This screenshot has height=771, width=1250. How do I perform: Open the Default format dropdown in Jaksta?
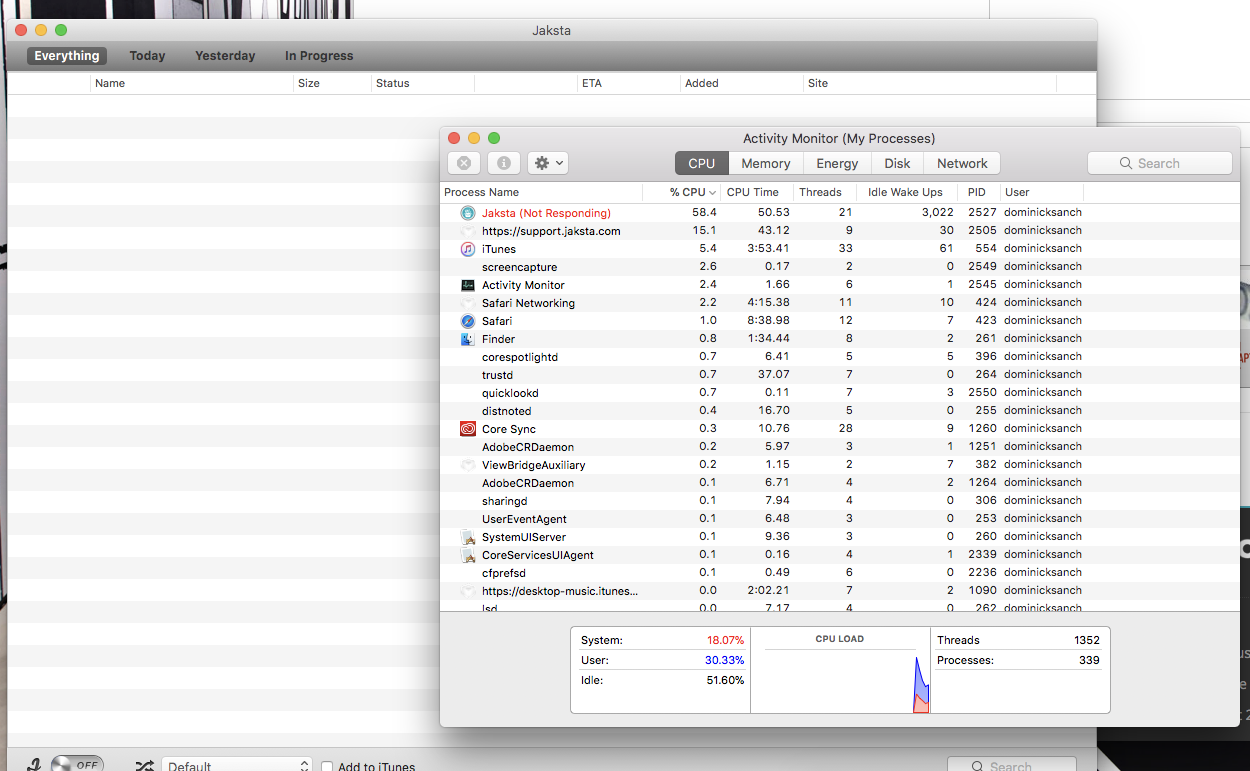(x=237, y=766)
